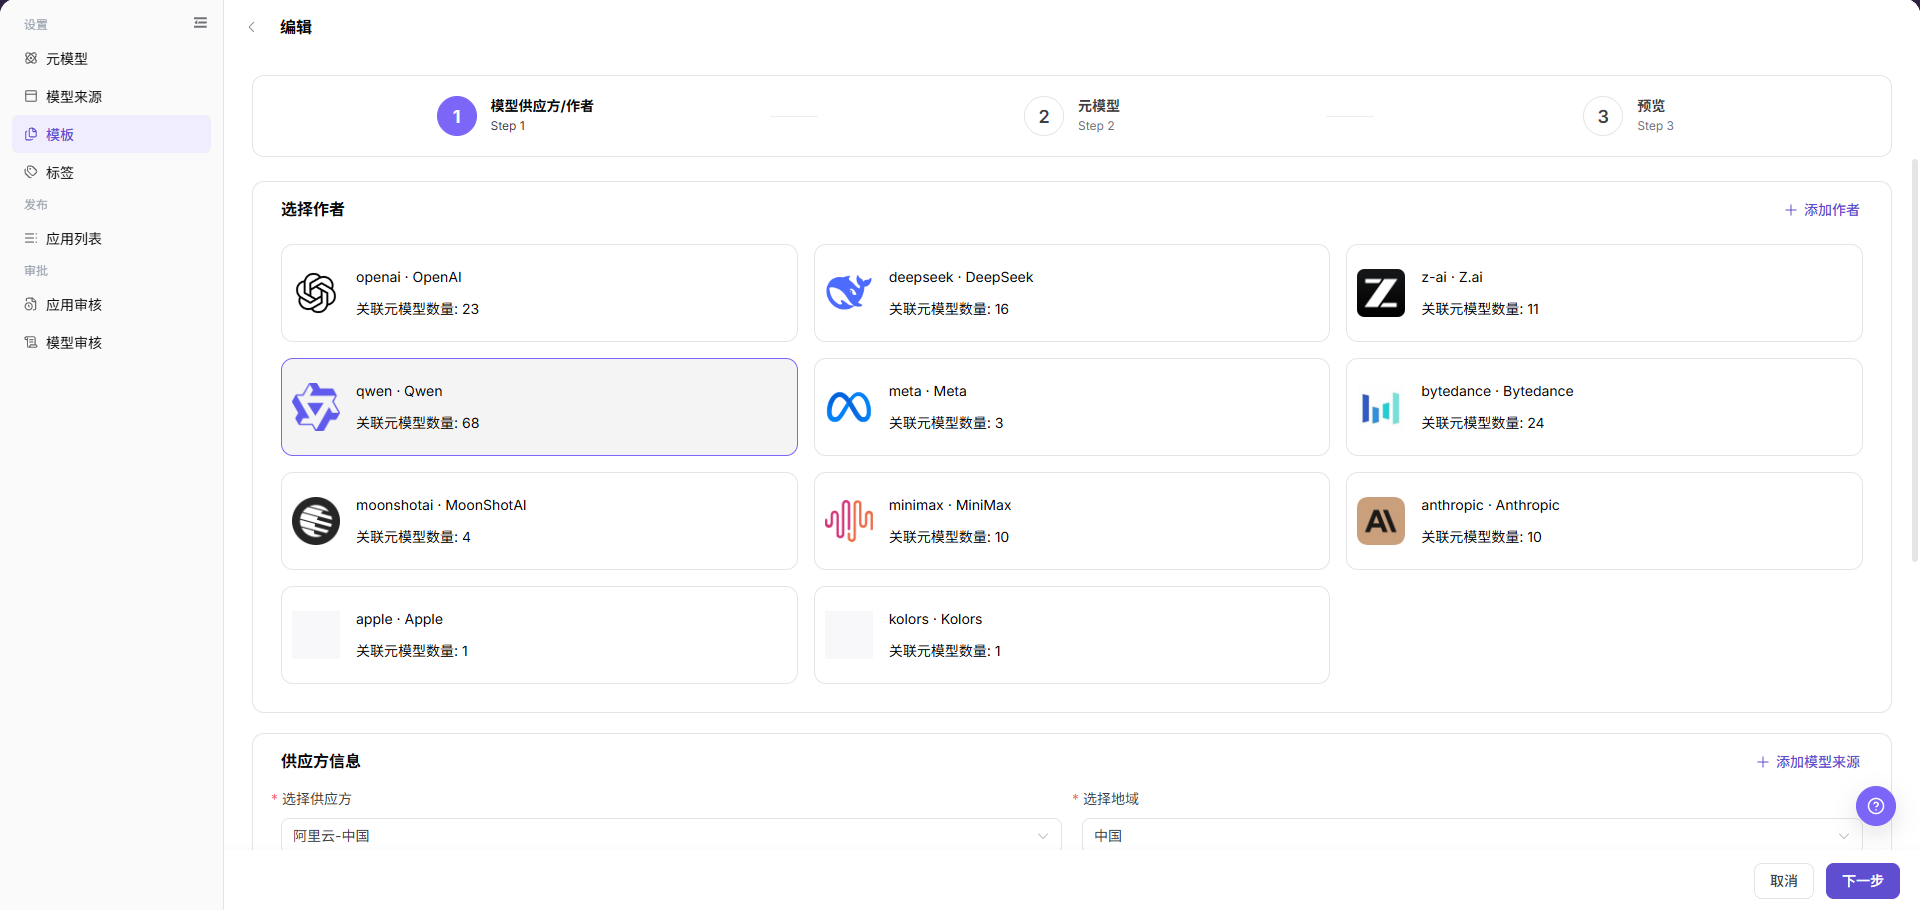1920x910 pixels.
Task: Choose the z-ai · Z.ai author card
Action: coord(1604,293)
